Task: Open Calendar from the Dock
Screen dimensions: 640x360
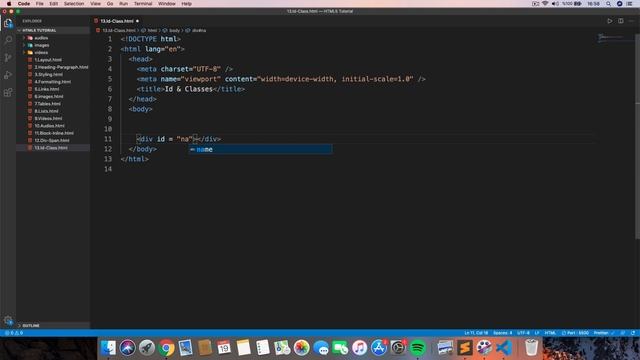Action: (x=224, y=348)
